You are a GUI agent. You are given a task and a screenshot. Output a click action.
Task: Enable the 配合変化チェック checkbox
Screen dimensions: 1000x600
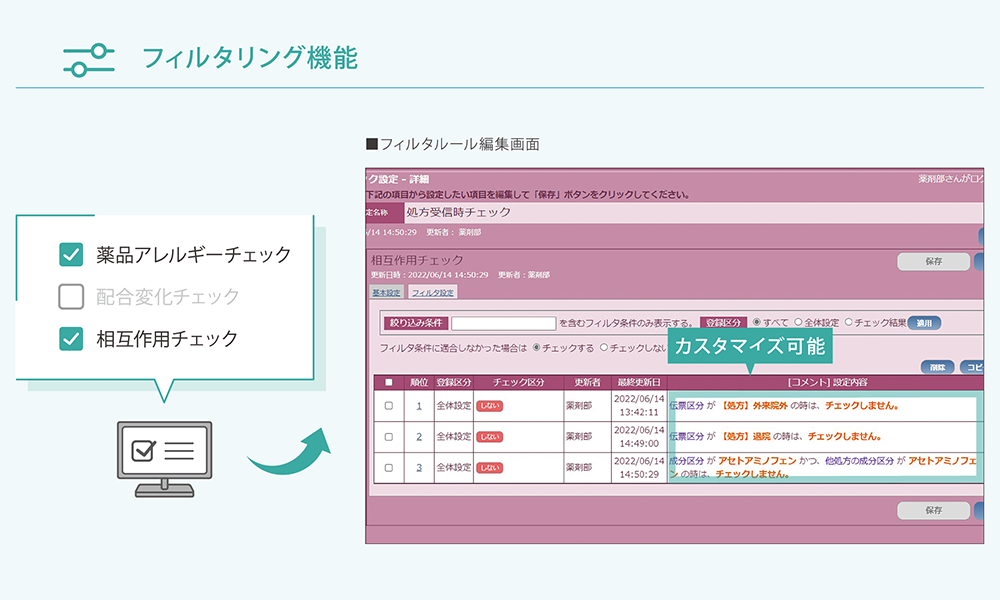coord(71,296)
